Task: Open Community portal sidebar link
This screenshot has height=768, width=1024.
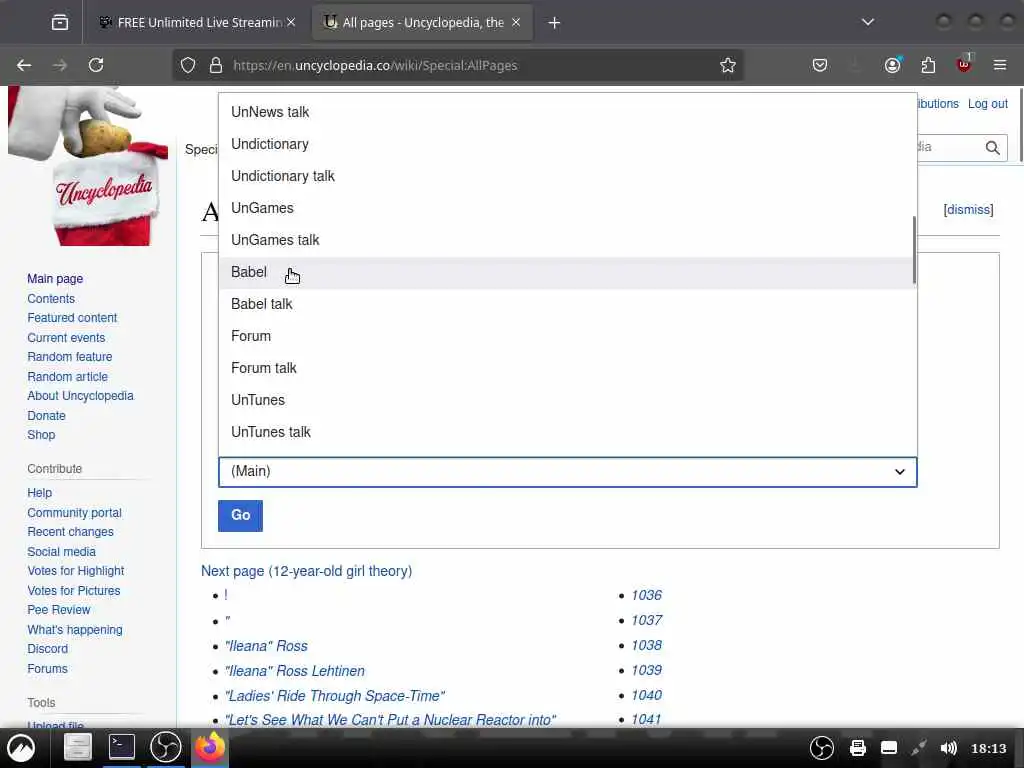Action: (x=74, y=513)
